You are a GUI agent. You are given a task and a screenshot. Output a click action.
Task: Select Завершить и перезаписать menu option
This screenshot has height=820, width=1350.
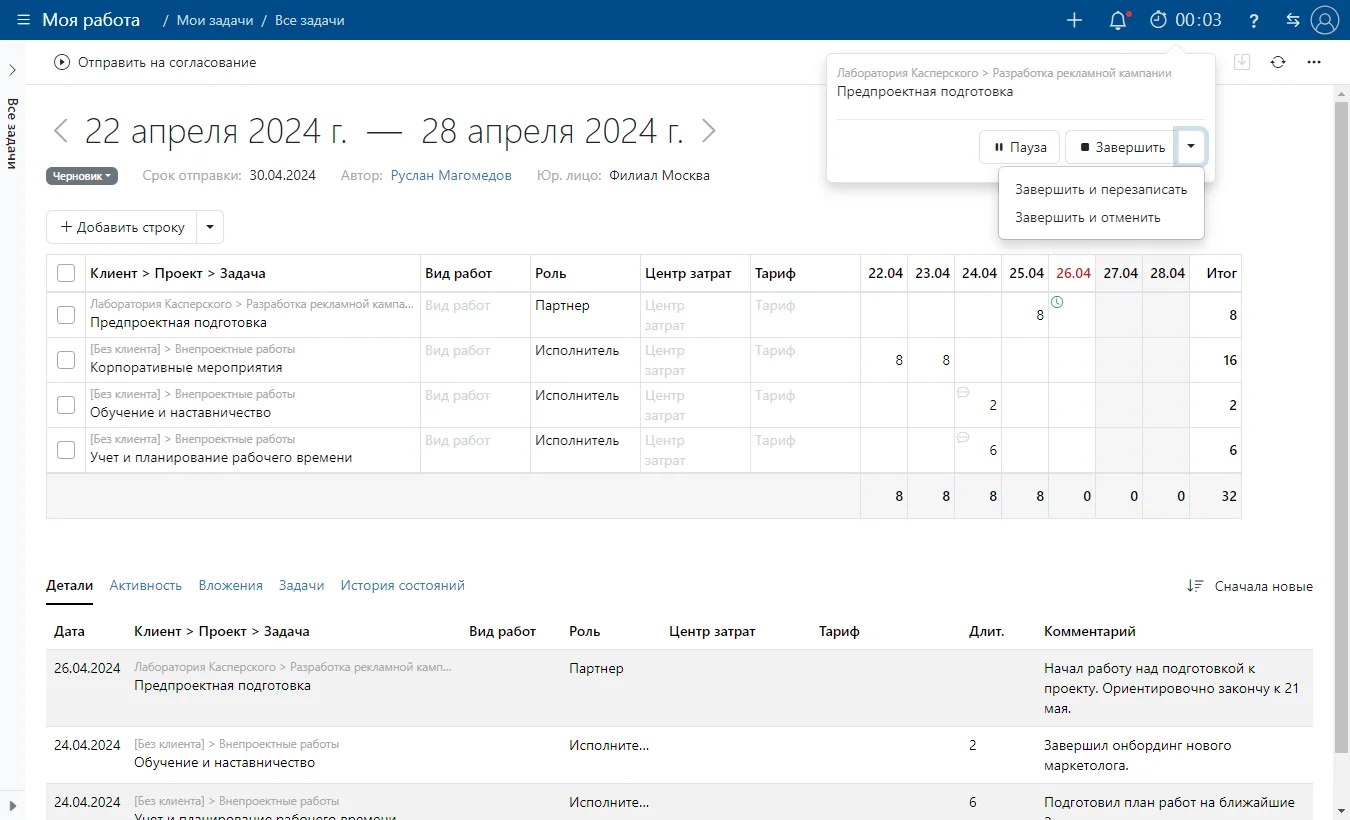click(x=1101, y=190)
